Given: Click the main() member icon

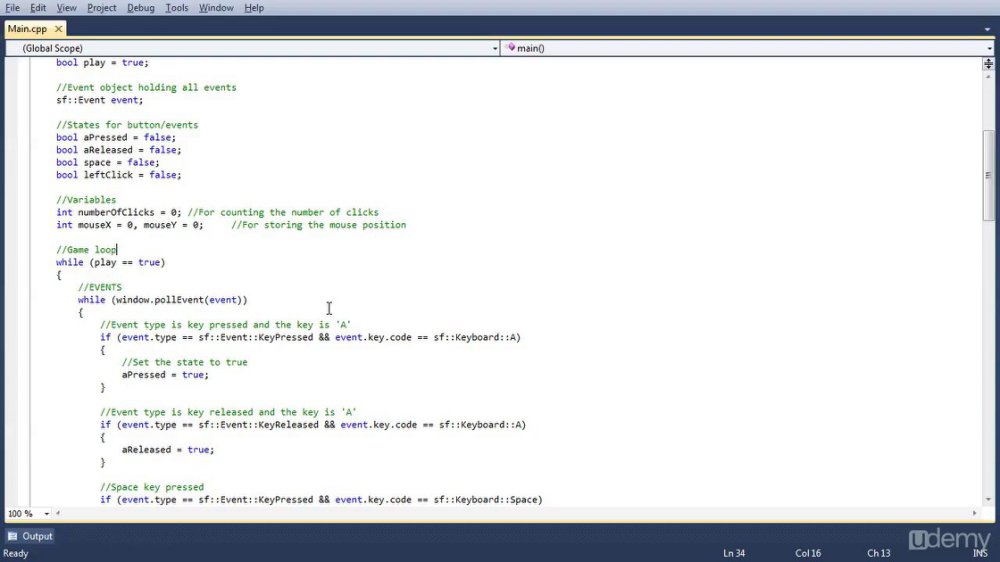Looking at the screenshot, I should point(510,48).
